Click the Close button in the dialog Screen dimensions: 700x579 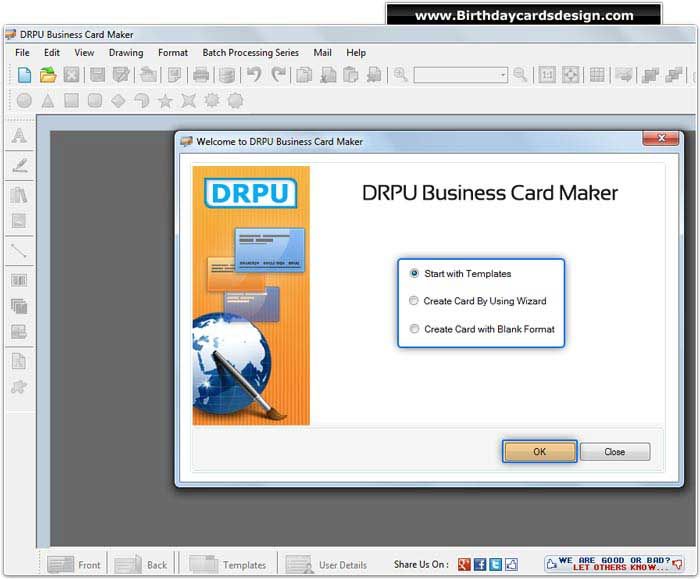[x=615, y=452]
